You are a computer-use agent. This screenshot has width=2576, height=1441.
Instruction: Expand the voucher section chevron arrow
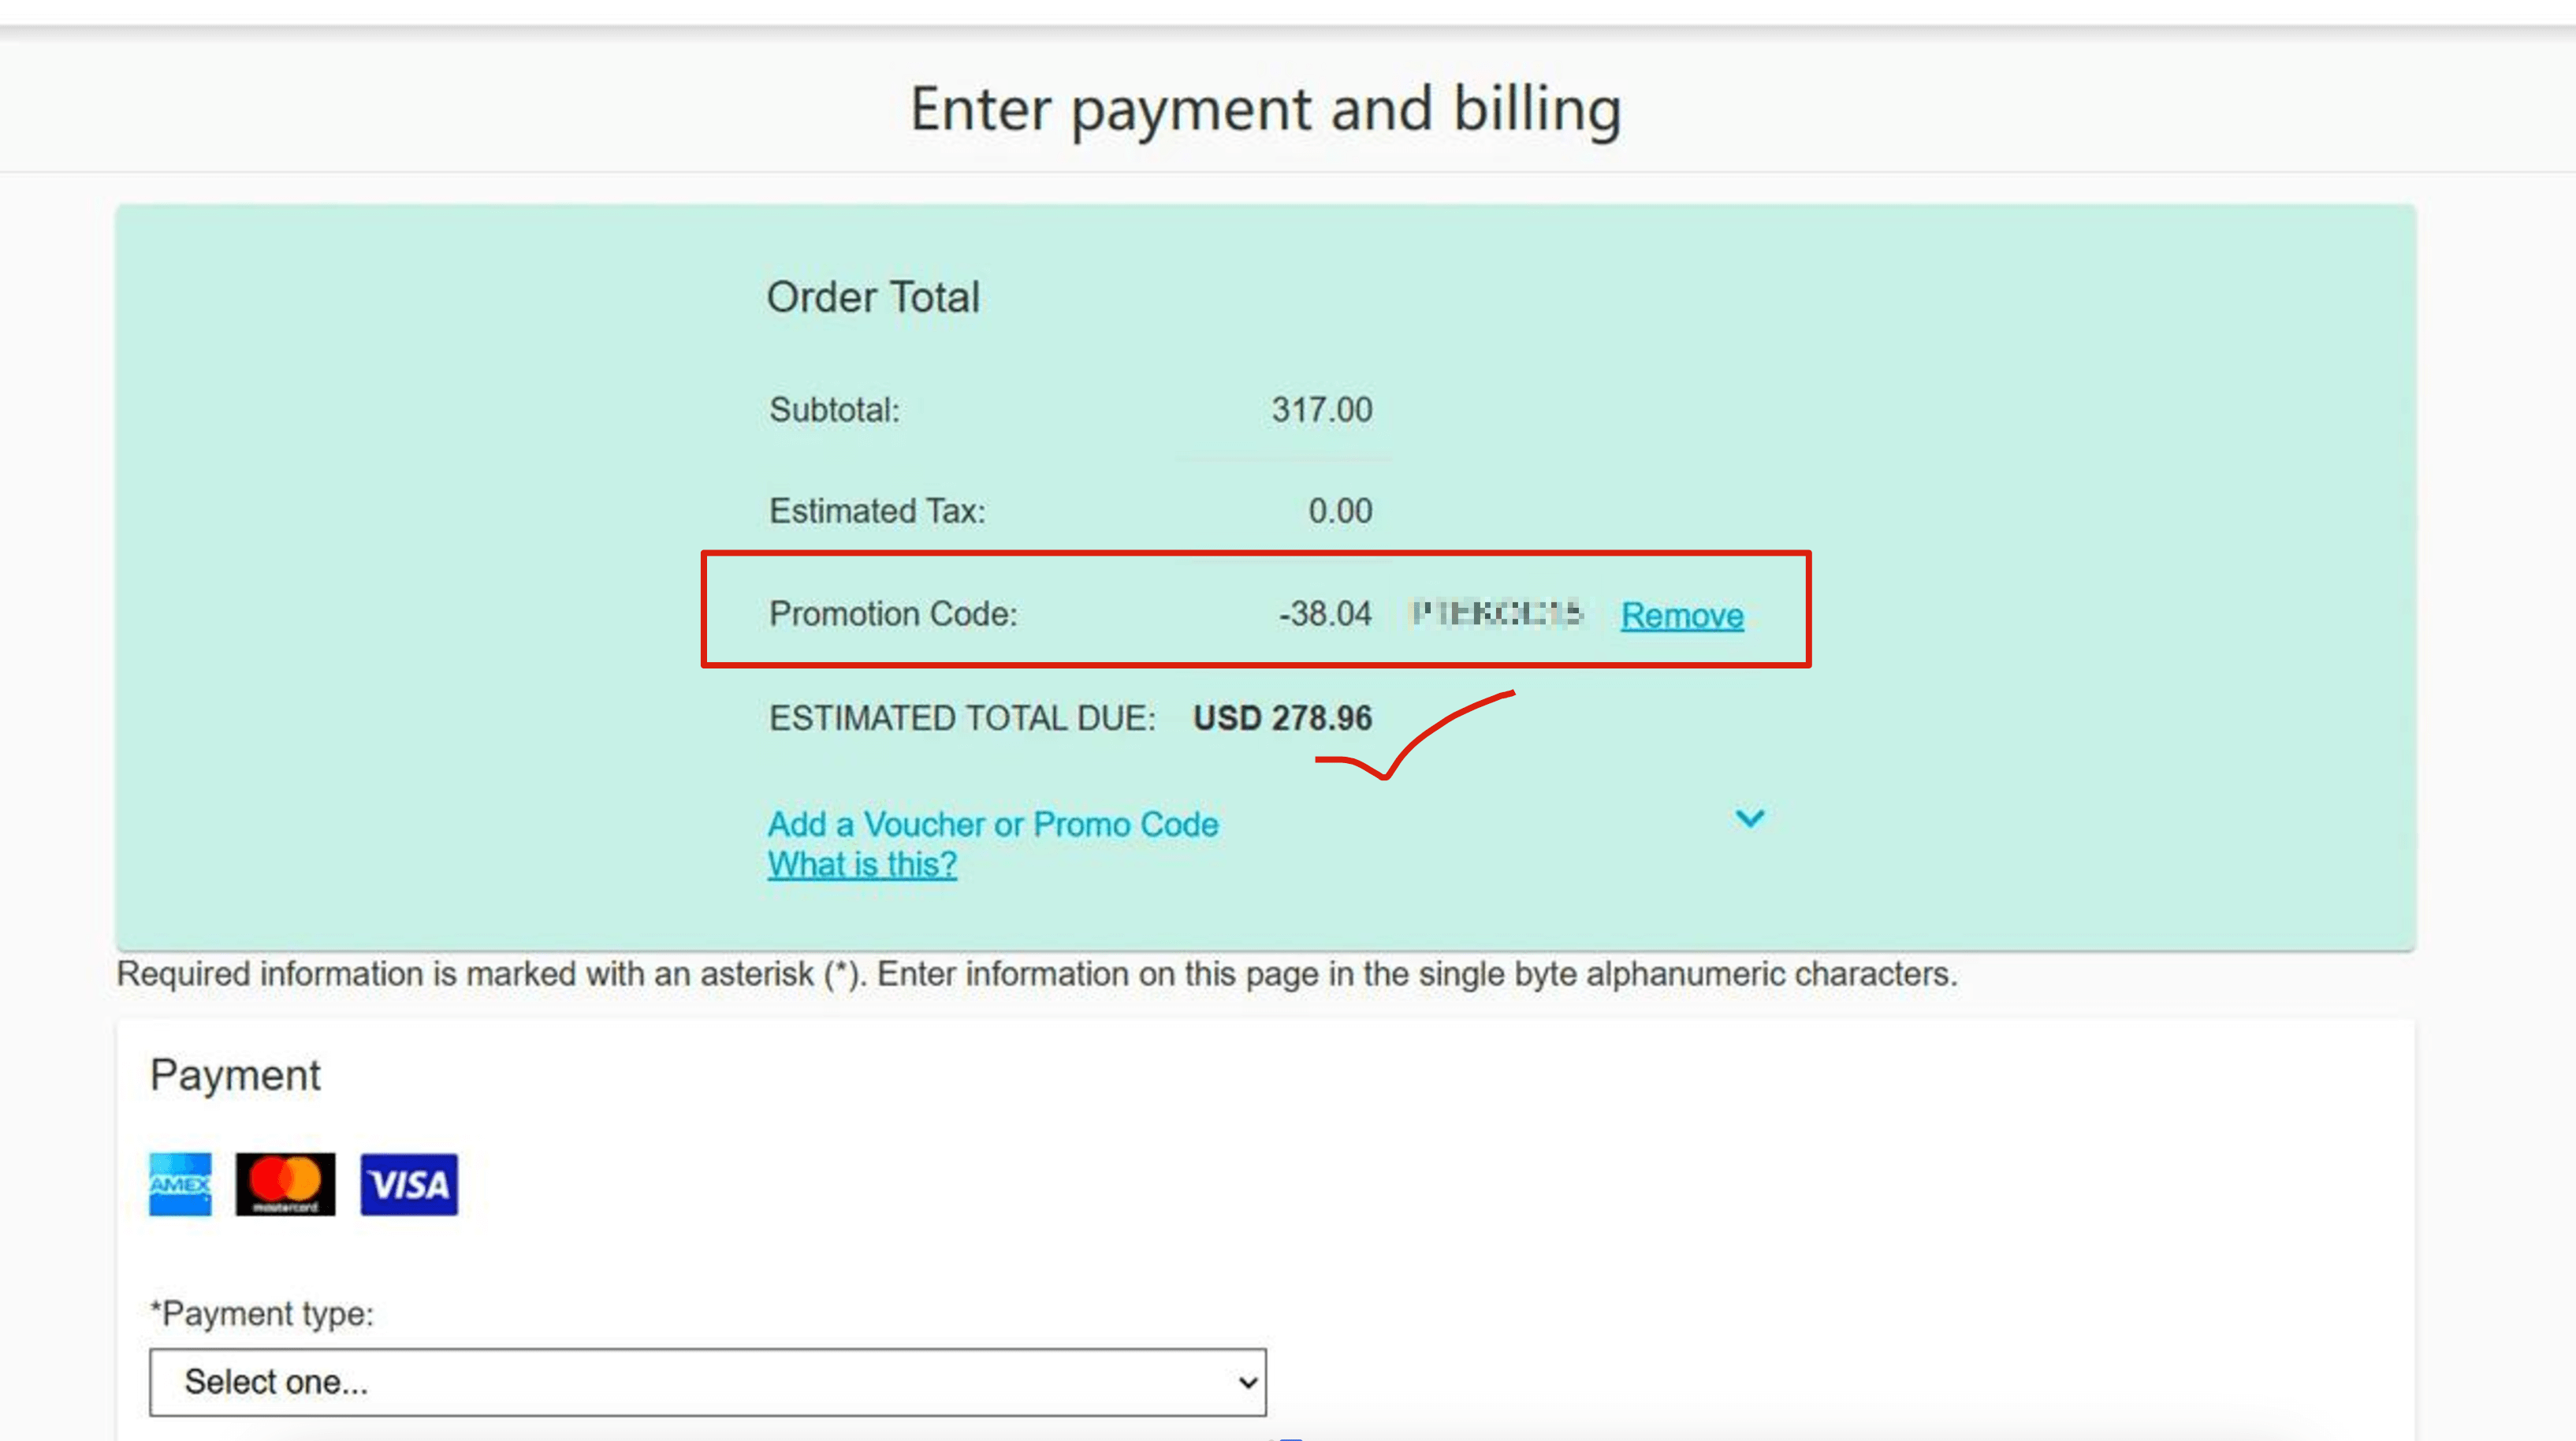(1749, 819)
